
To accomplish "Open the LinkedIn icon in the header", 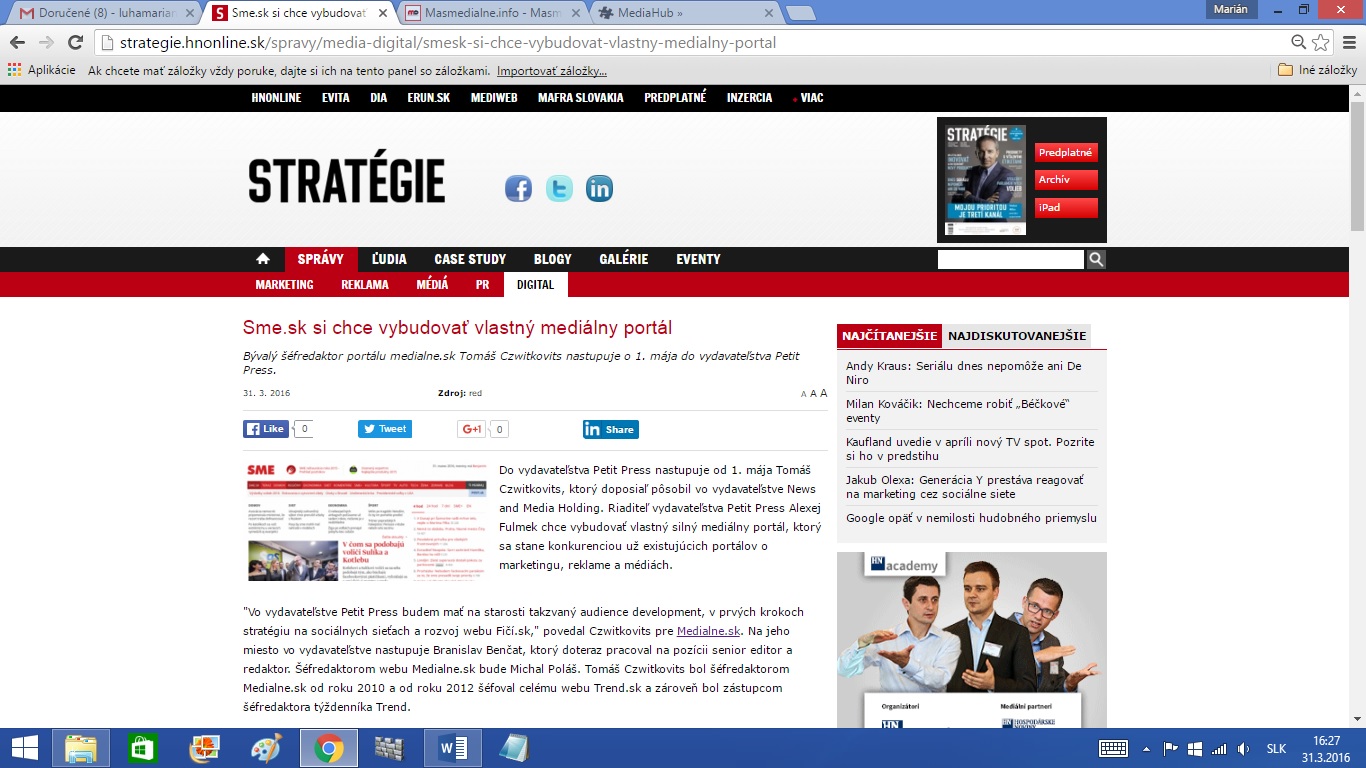I will point(599,188).
